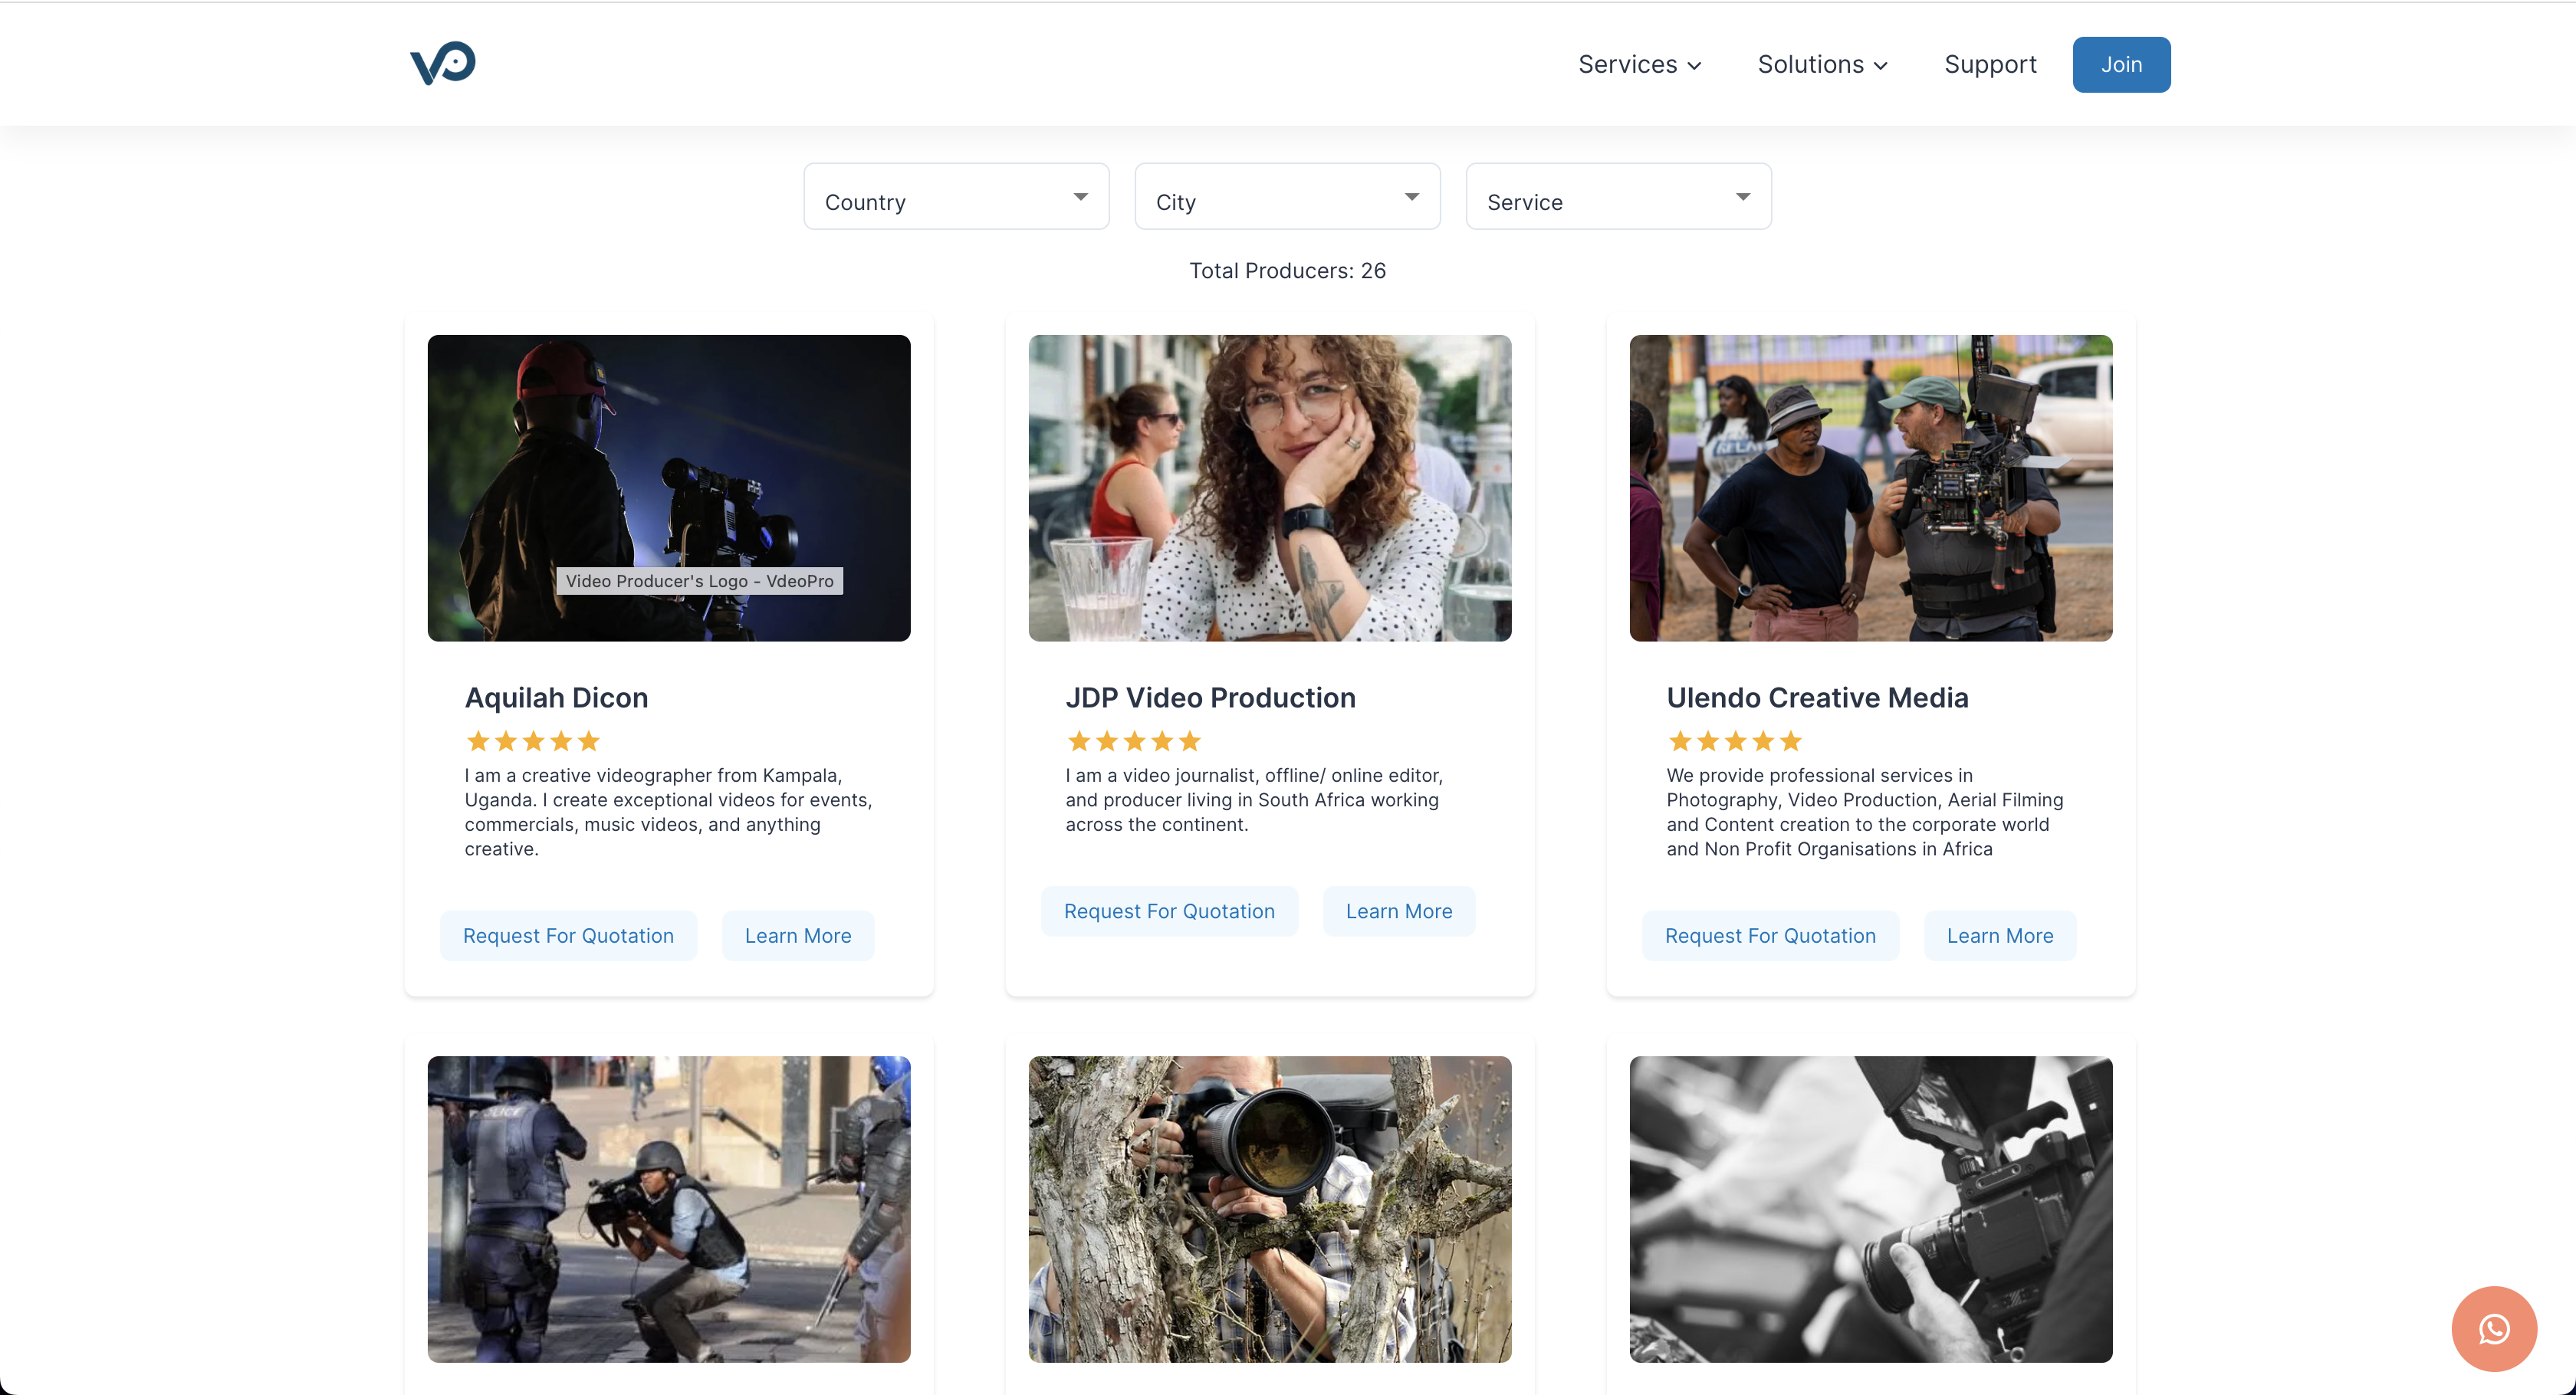
Task: Learn more about JDP Video Production
Action: 1399,911
